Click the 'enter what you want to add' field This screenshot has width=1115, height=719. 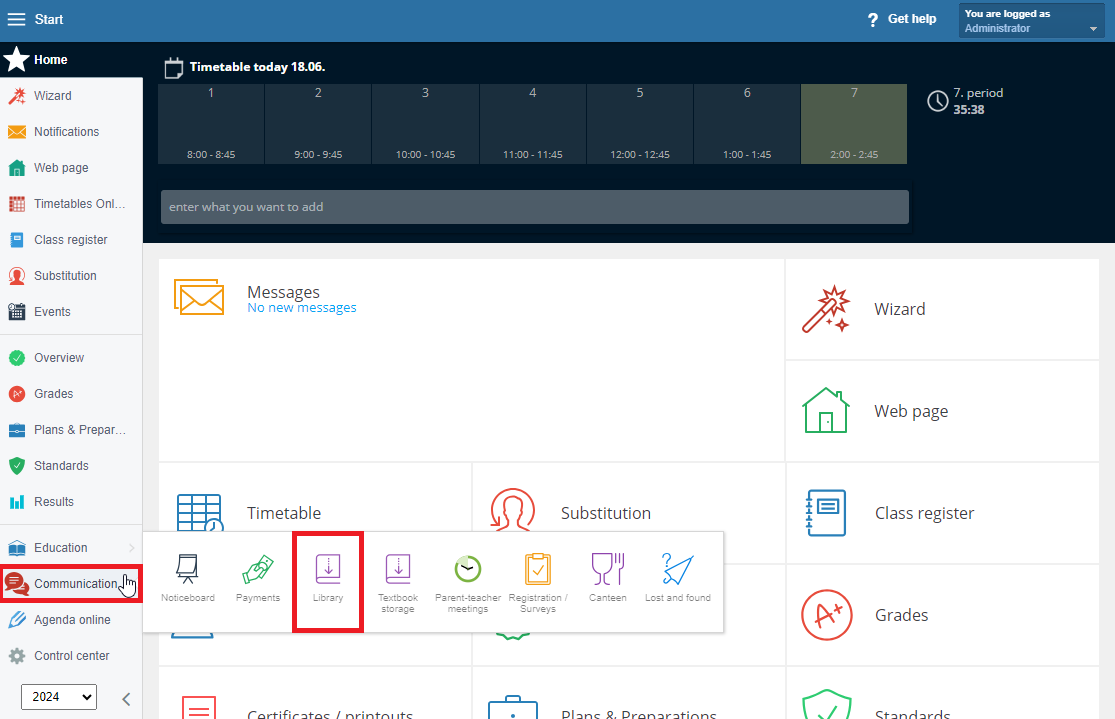535,207
